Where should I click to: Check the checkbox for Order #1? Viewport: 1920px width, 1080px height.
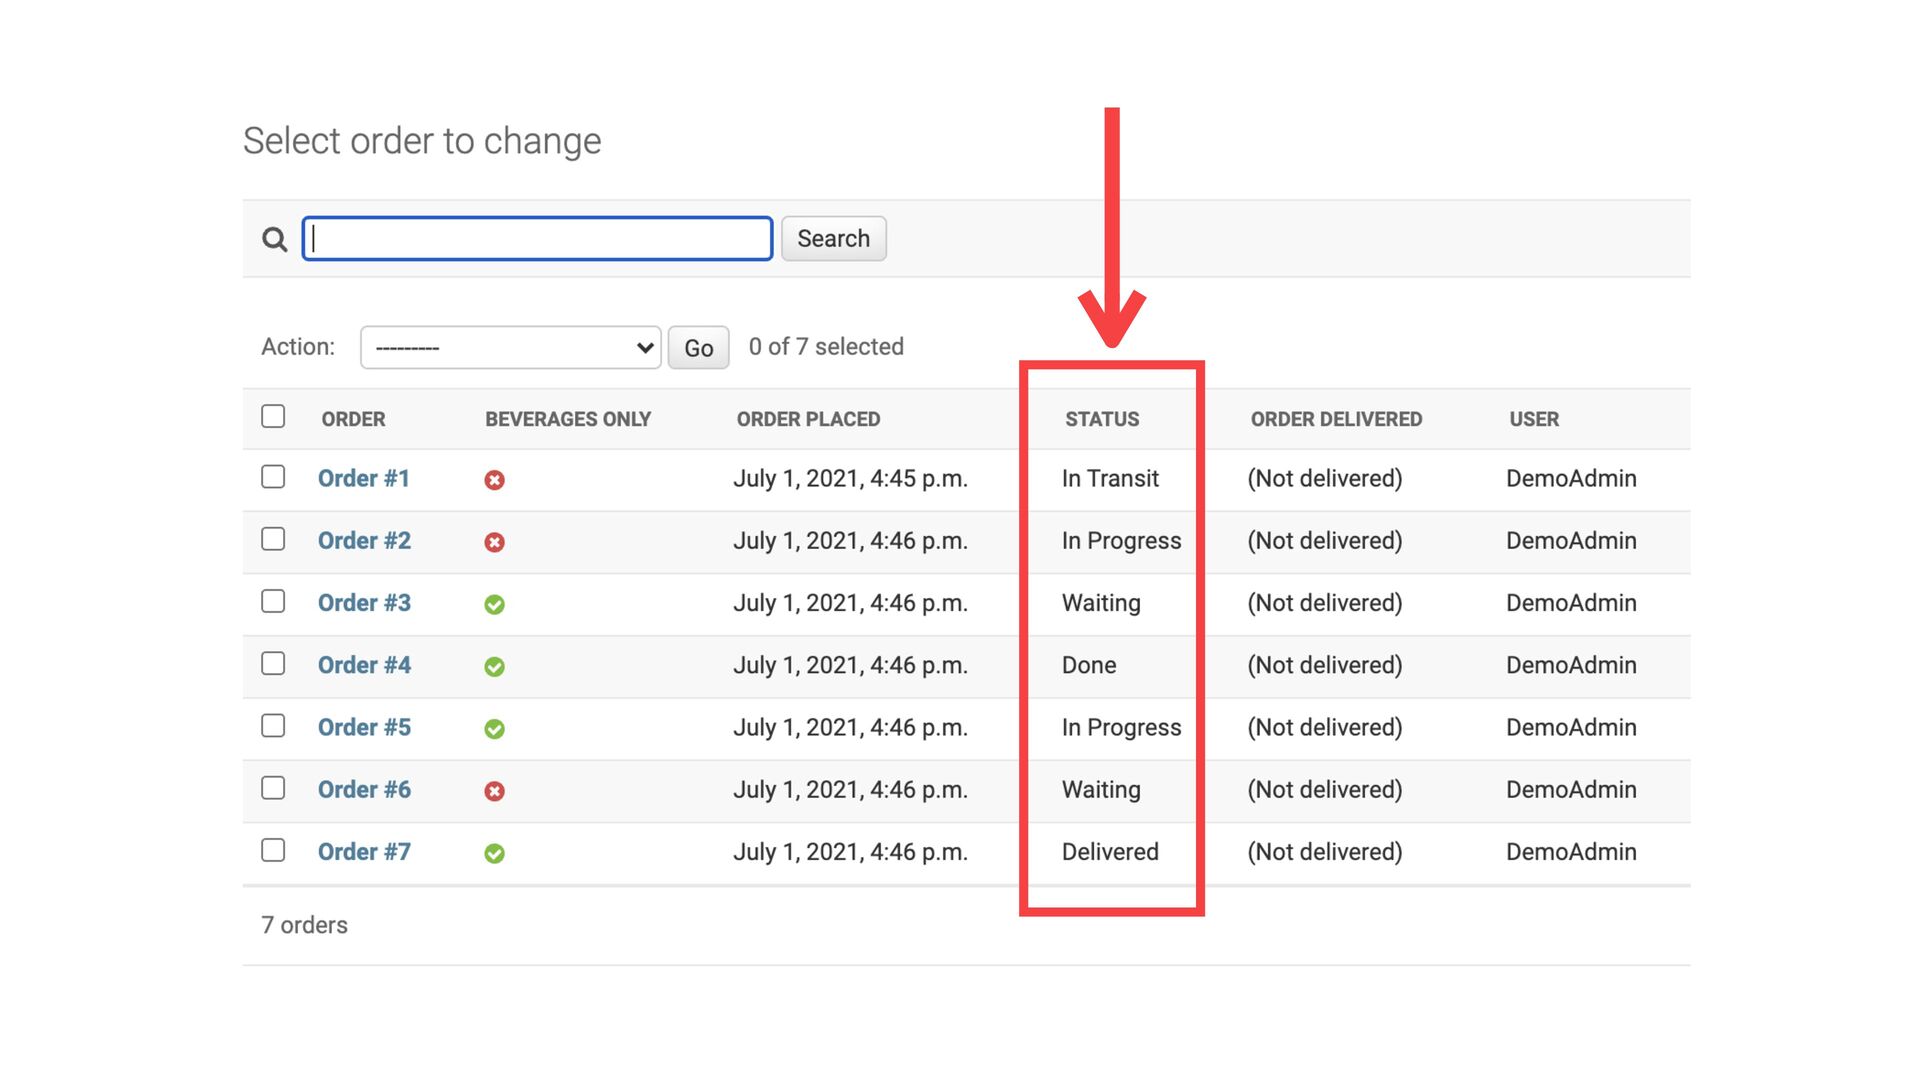273,477
